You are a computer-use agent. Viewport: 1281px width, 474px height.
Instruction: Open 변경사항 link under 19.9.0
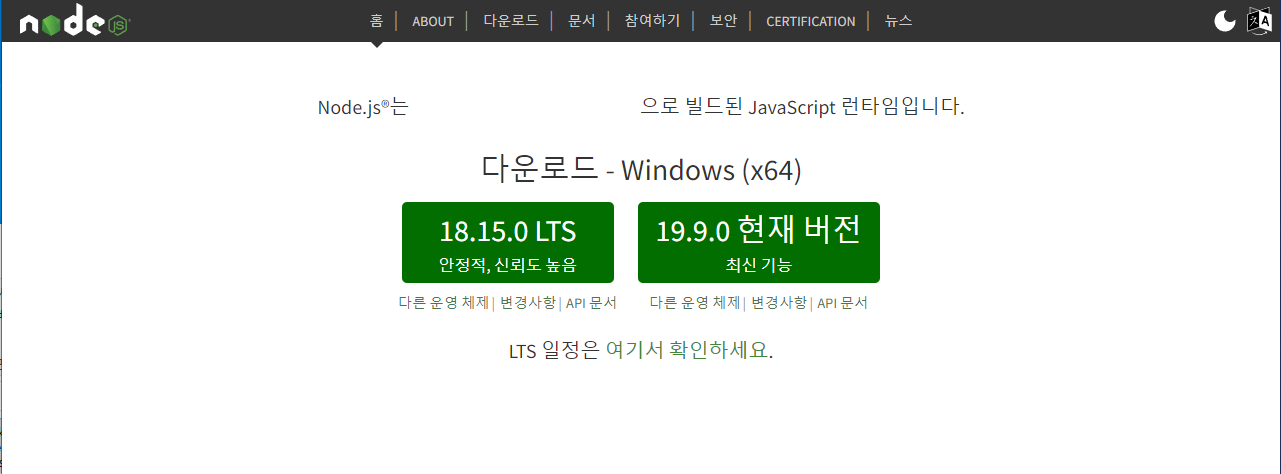pyautogui.click(x=779, y=303)
